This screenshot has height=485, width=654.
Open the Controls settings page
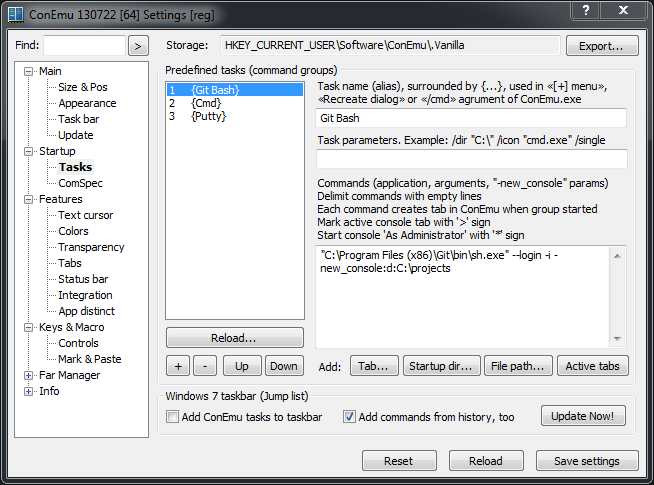click(78, 343)
